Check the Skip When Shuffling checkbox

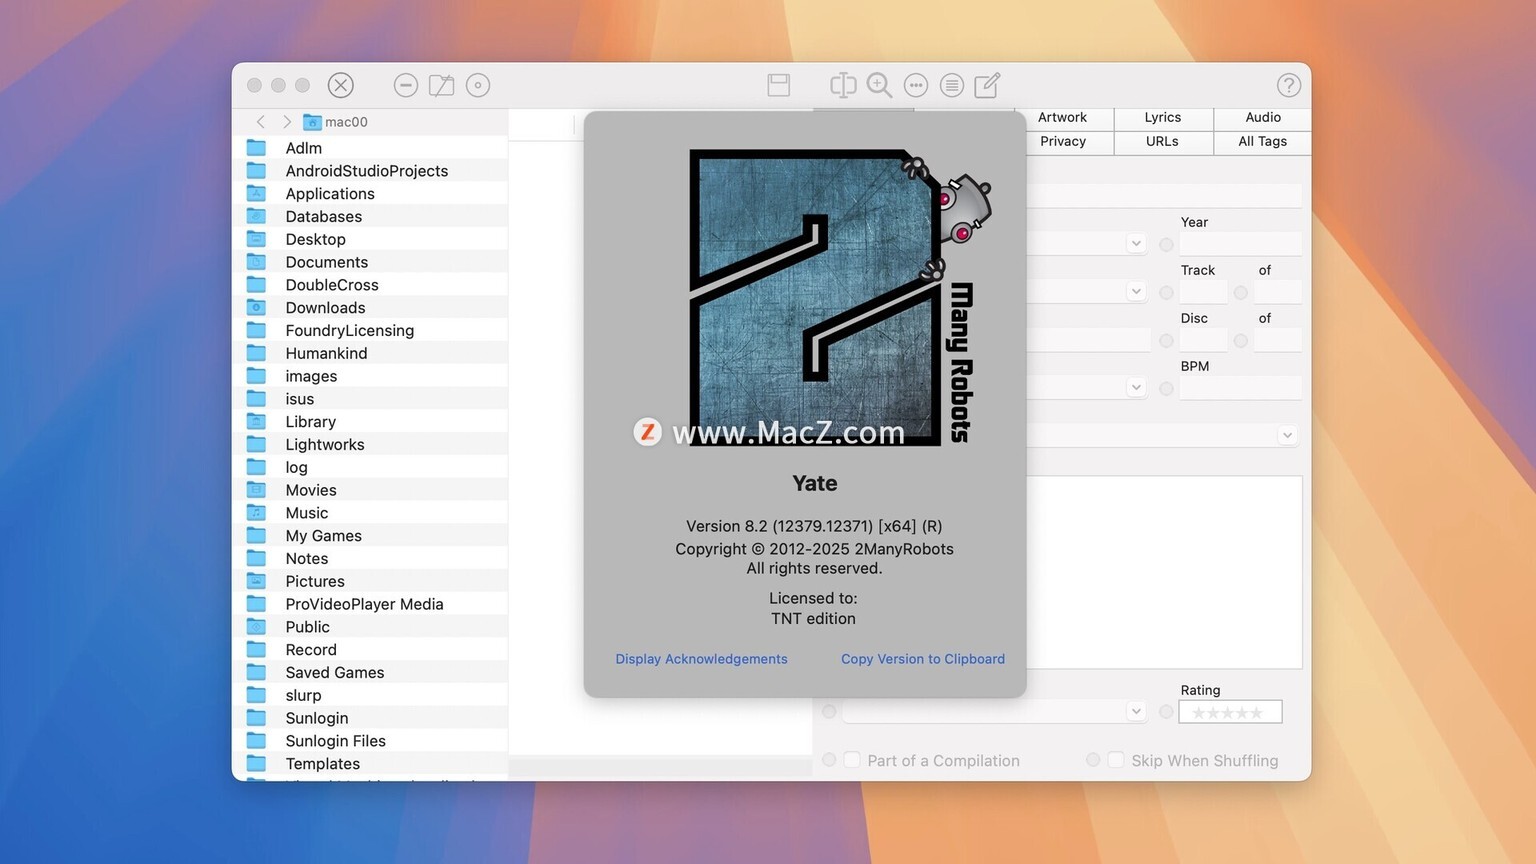pos(1116,760)
